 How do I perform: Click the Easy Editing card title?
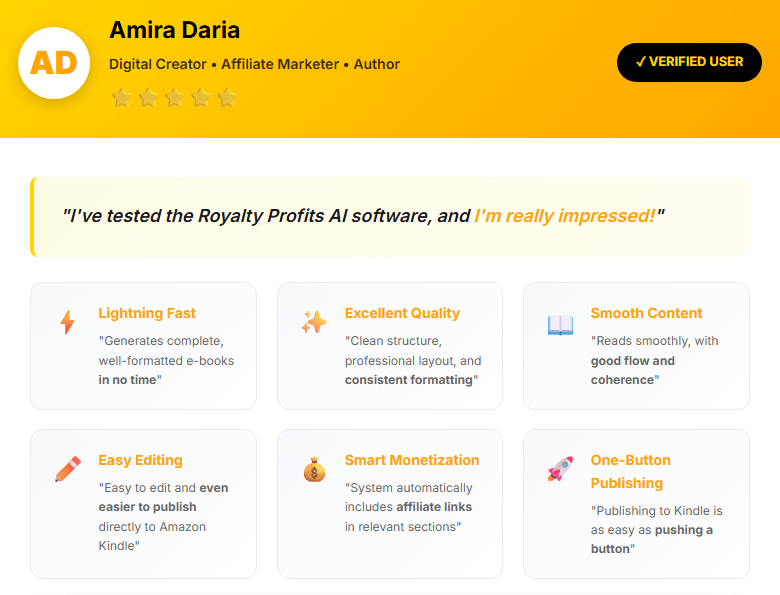coord(140,460)
